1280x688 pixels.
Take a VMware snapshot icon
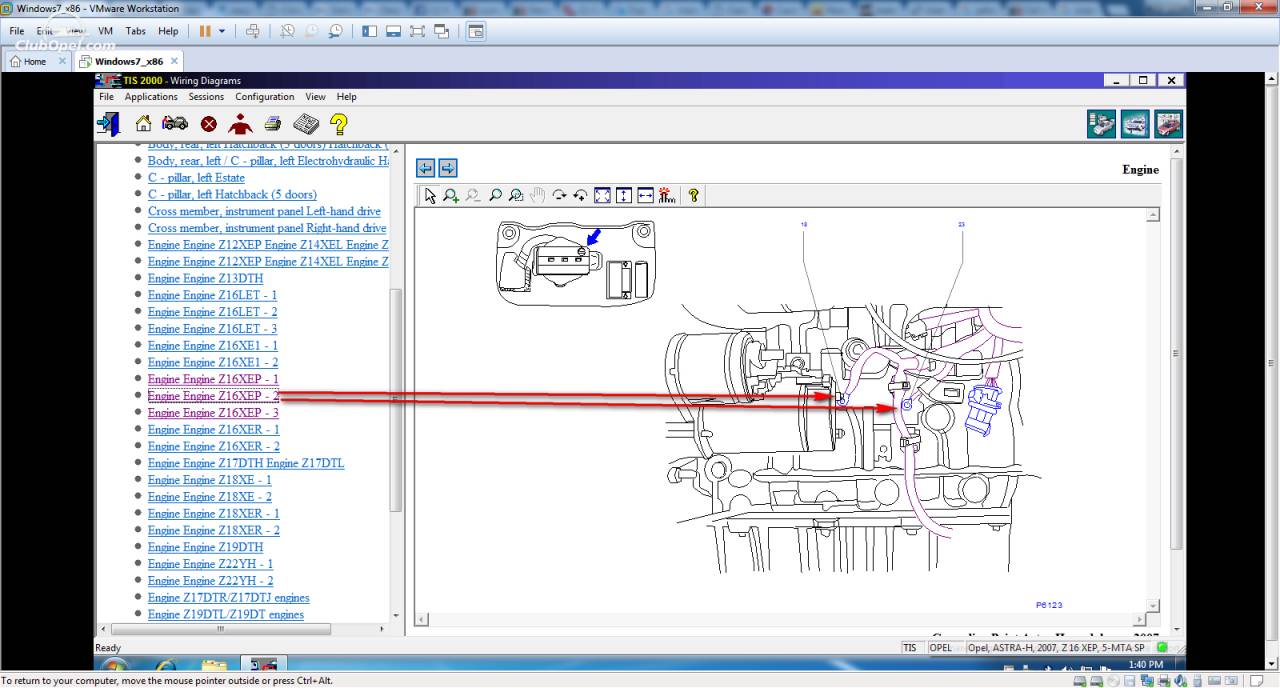287,31
